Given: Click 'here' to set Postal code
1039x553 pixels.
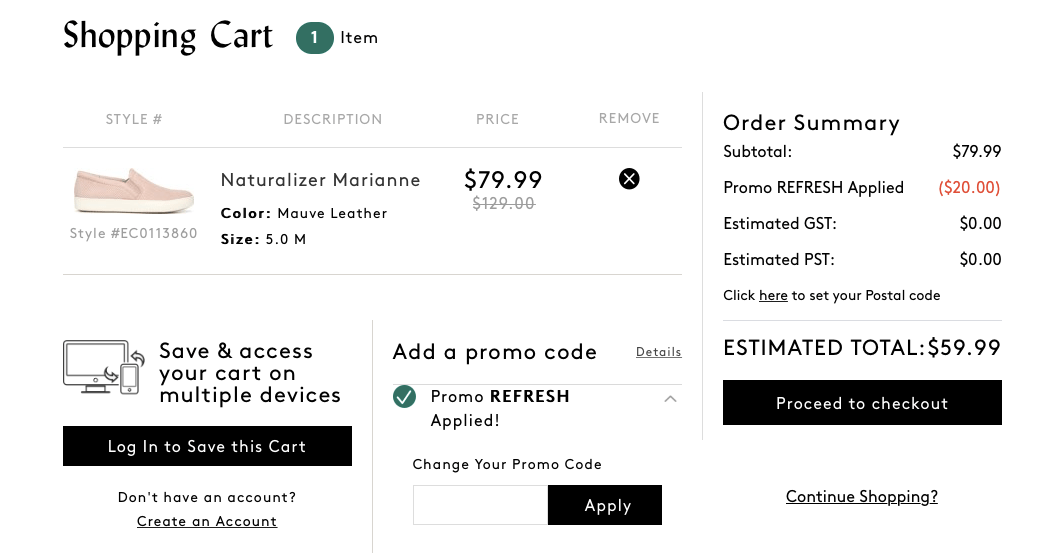Looking at the screenshot, I should click(x=773, y=295).
